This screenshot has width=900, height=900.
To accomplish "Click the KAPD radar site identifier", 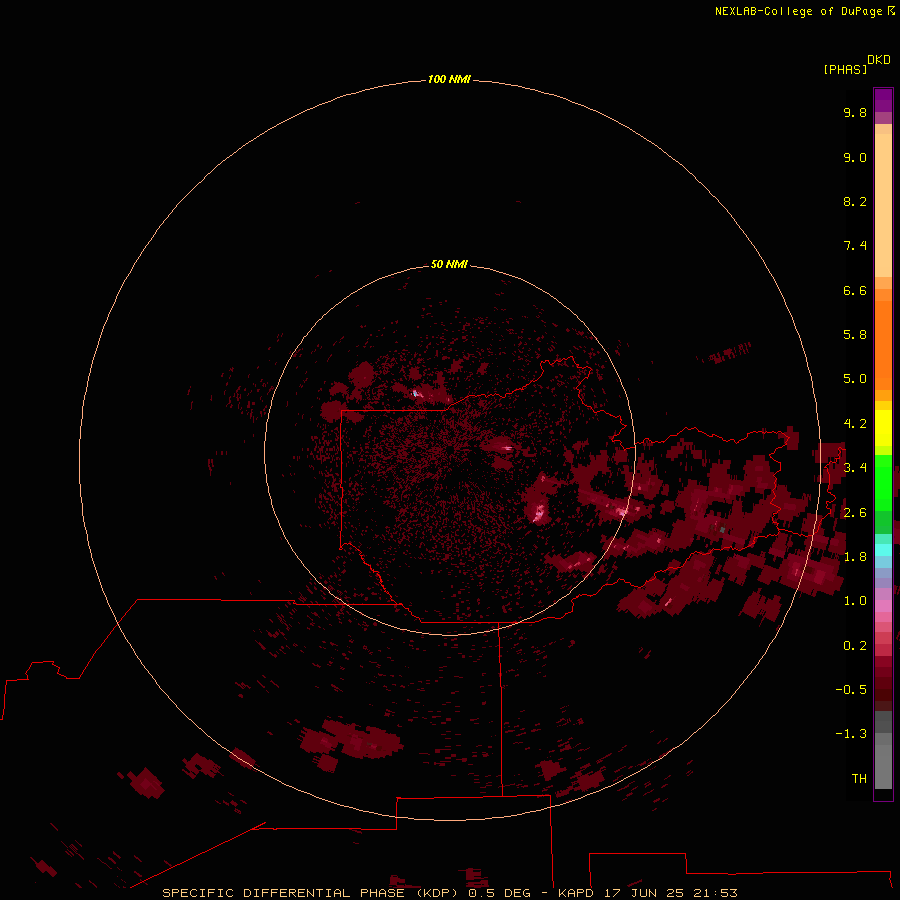I will click(x=576, y=893).
